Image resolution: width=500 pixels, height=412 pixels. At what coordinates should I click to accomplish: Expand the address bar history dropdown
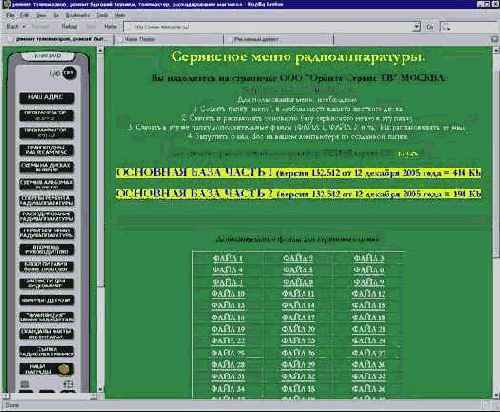coord(417,27)
